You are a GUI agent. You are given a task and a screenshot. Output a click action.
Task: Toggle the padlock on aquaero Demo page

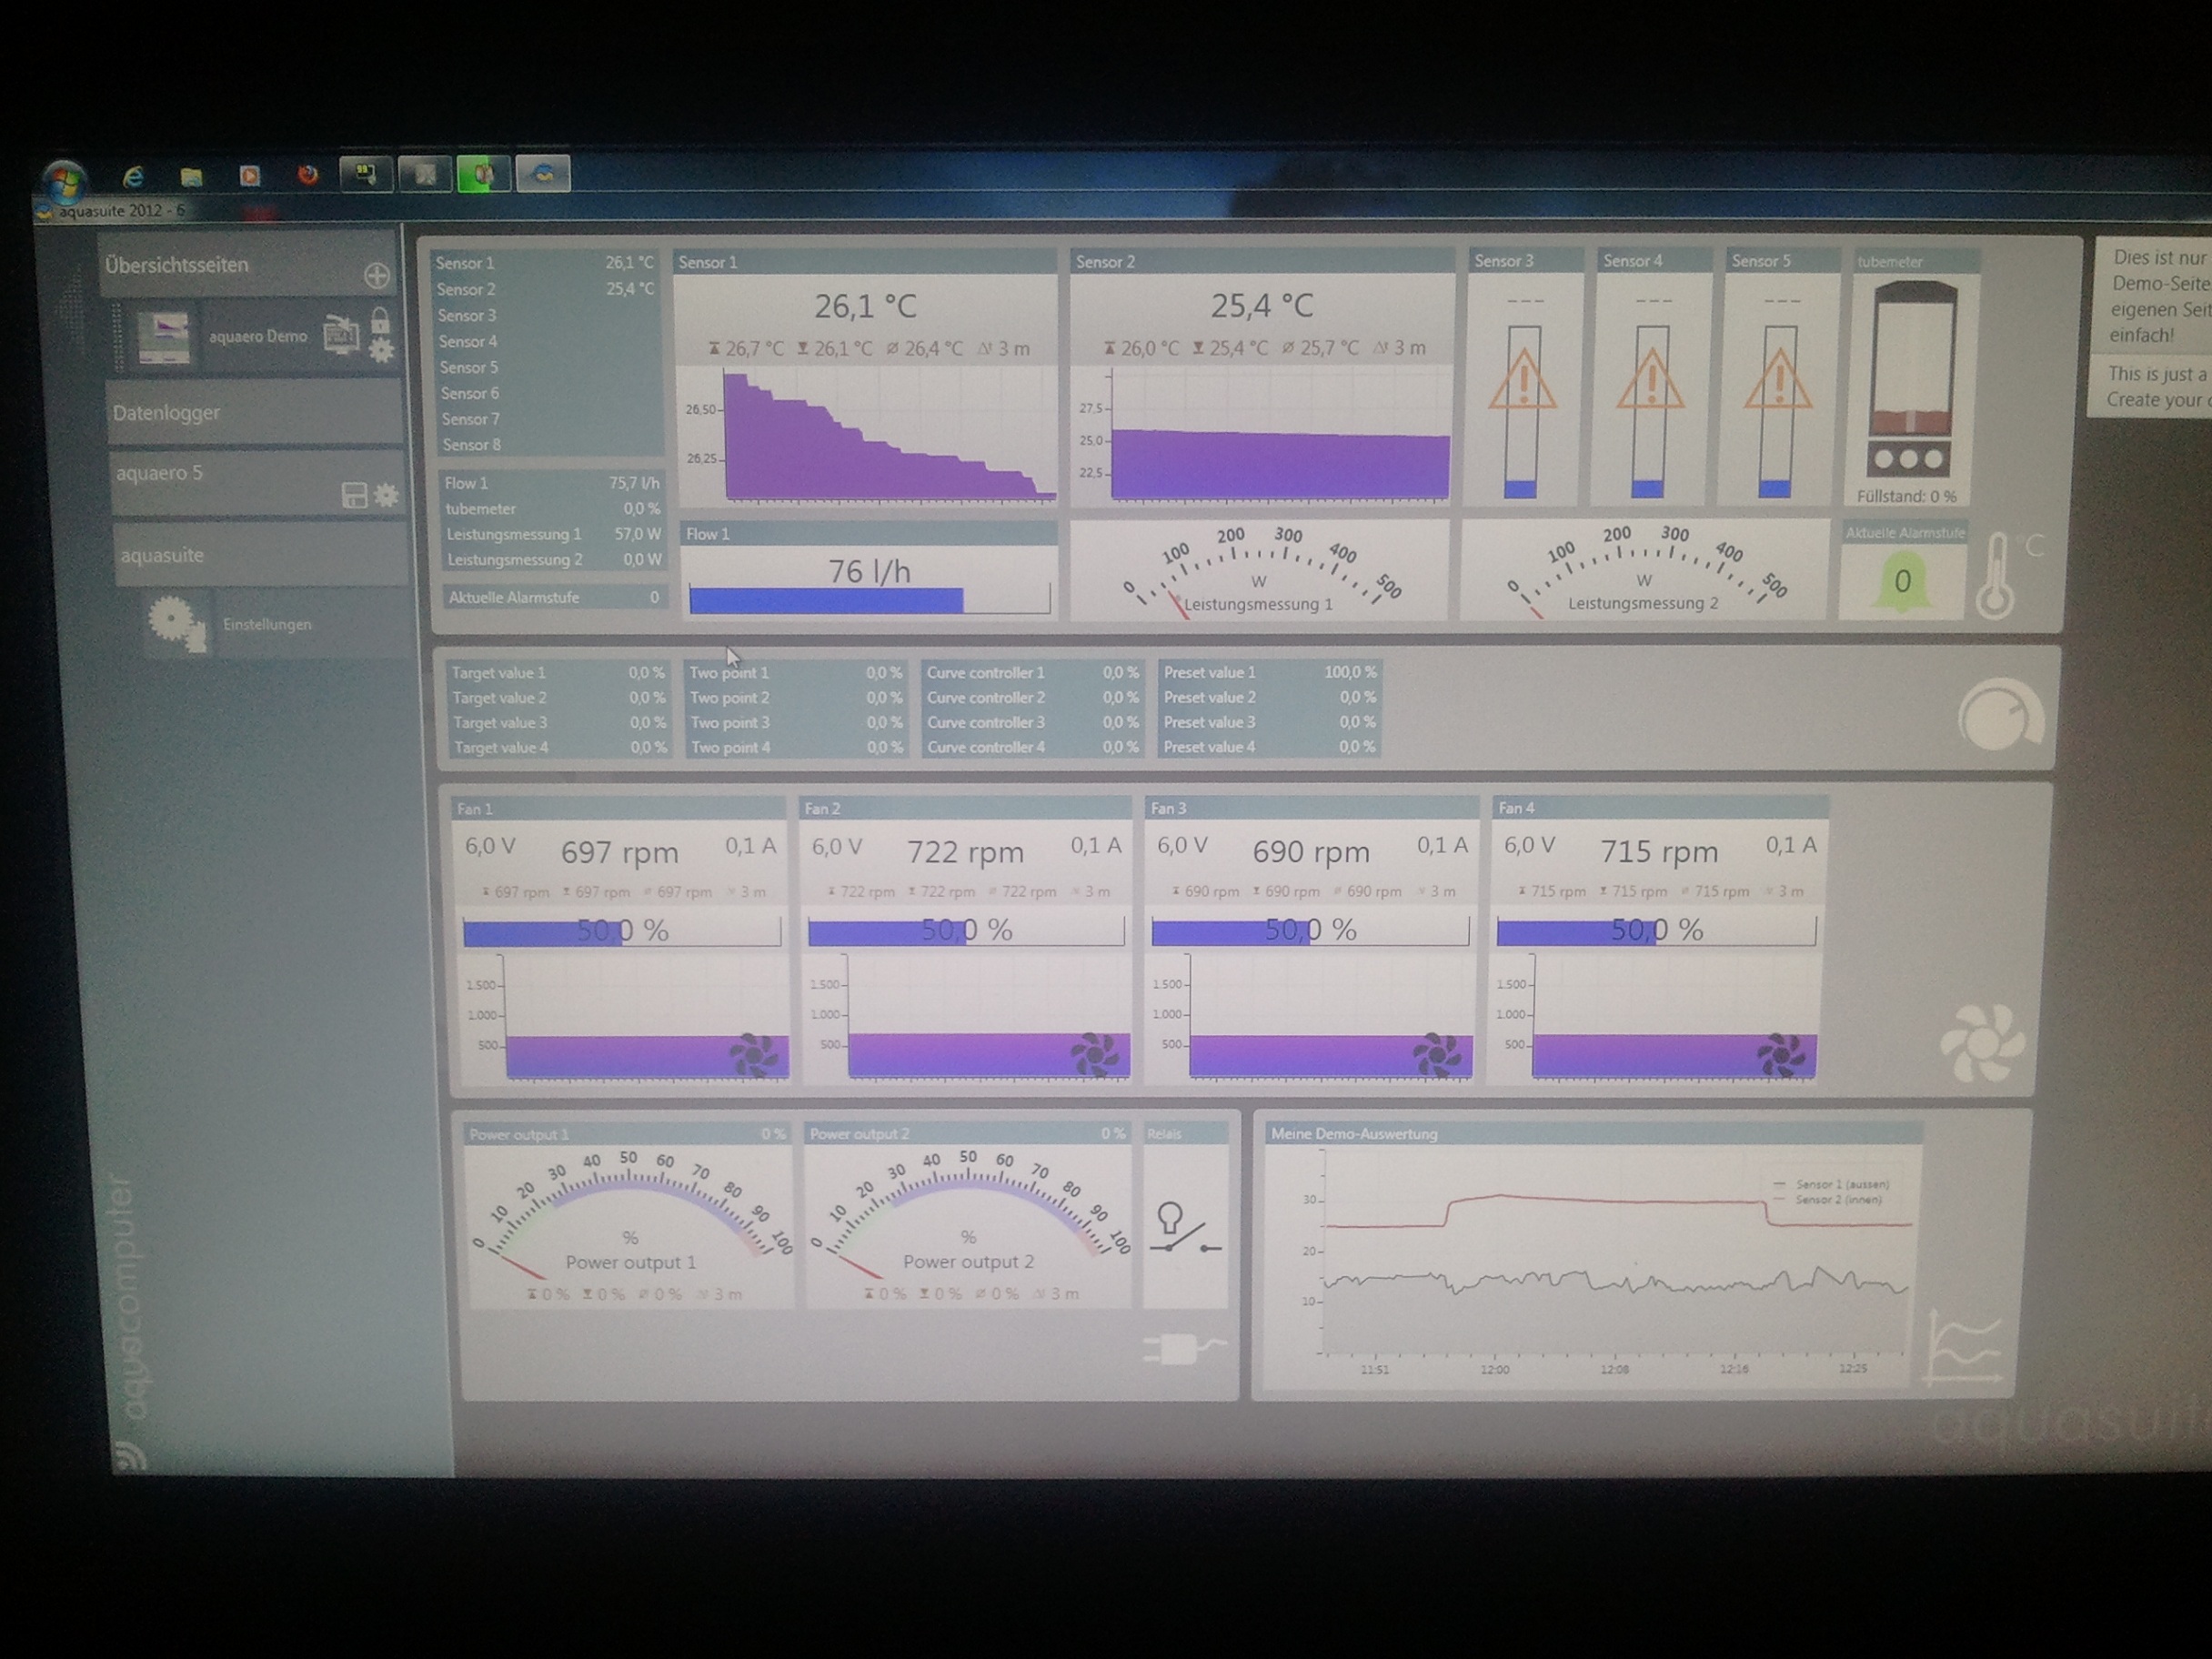(380, 321)
